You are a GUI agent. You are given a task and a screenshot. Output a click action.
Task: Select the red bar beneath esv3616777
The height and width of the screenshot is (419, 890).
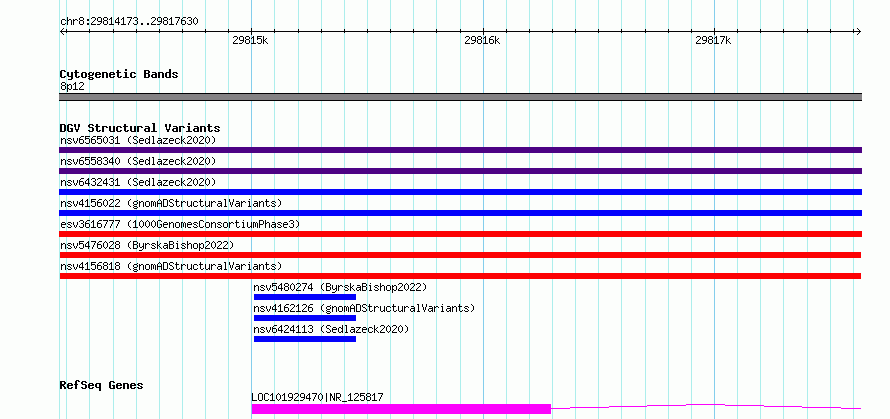point(460,234)
